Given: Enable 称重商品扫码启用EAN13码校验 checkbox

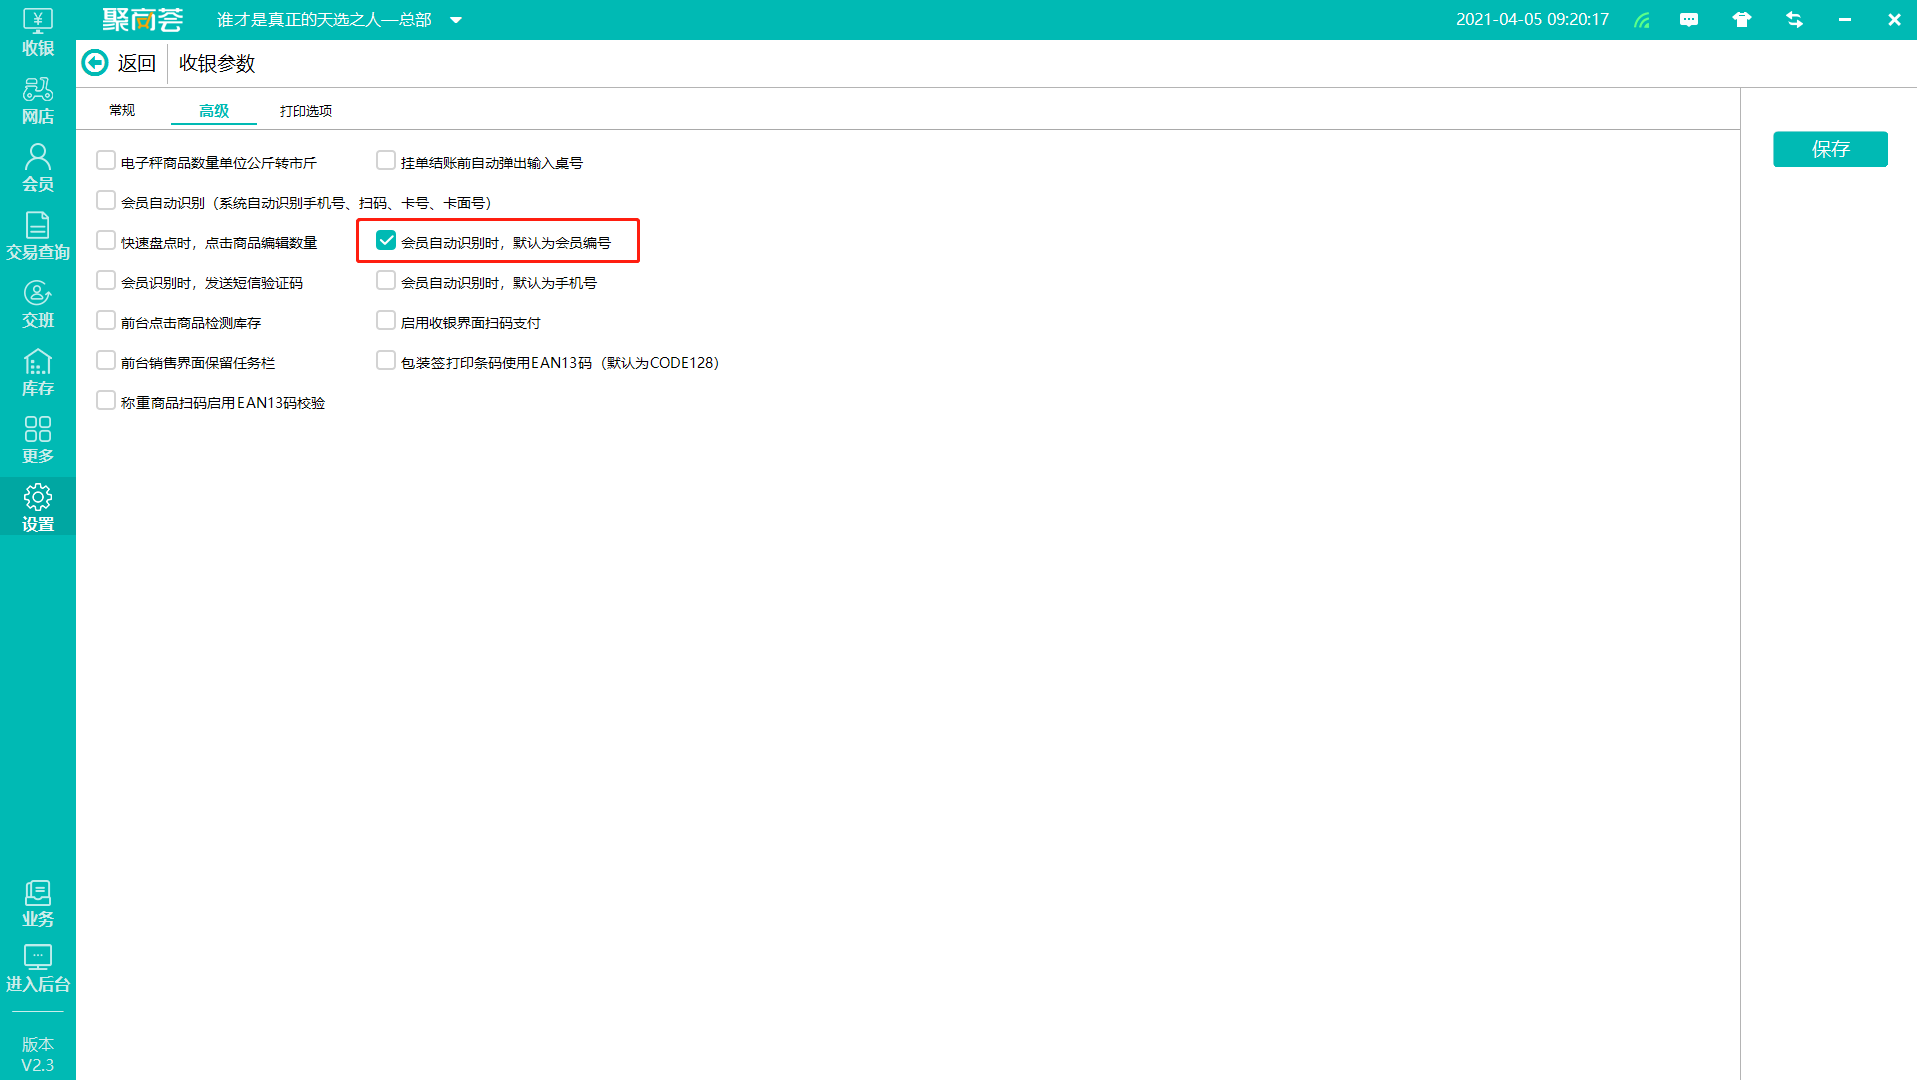Looking at the screenshot, I should pyautogui.click(x=106, y=401).
